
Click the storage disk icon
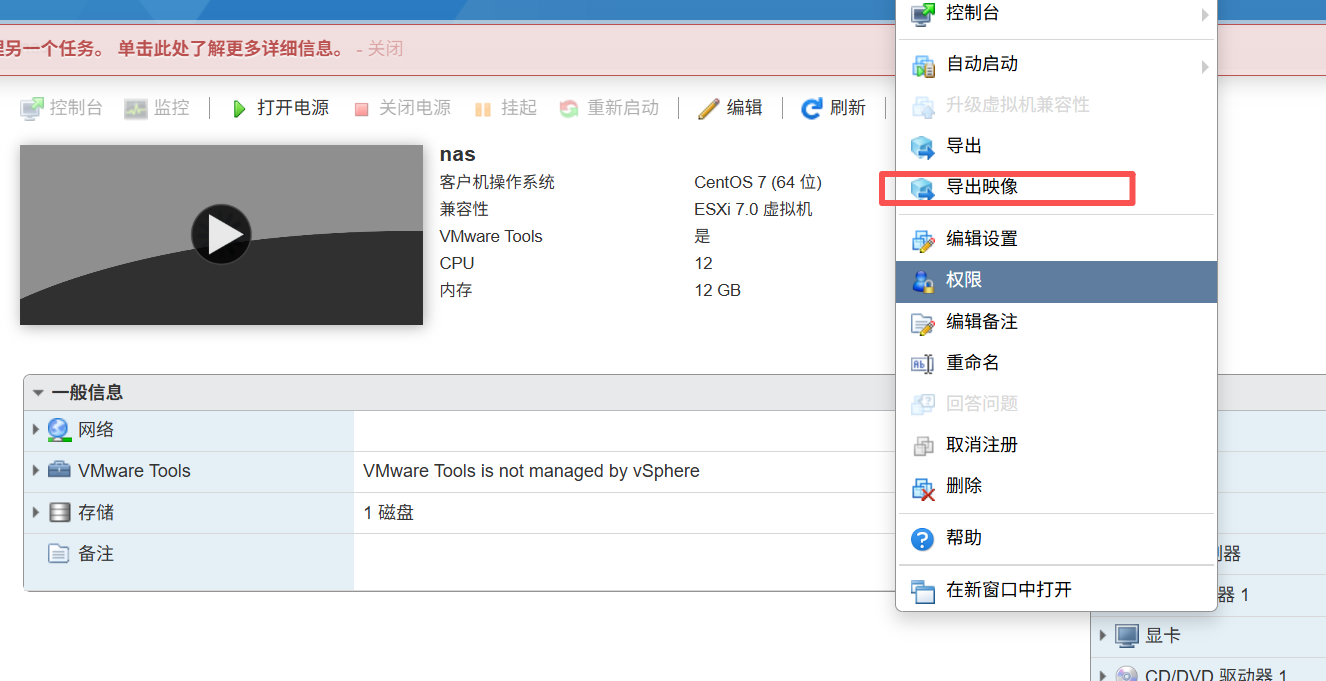click(x=60, y=512)
